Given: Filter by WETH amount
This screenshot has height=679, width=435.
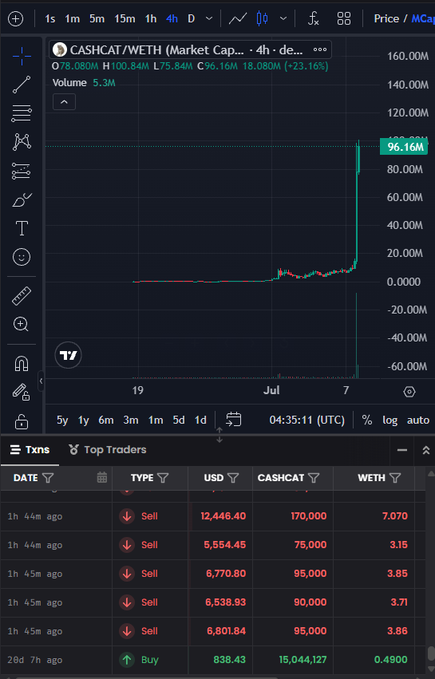Looking at the screenshot, I should click(395, 478).
